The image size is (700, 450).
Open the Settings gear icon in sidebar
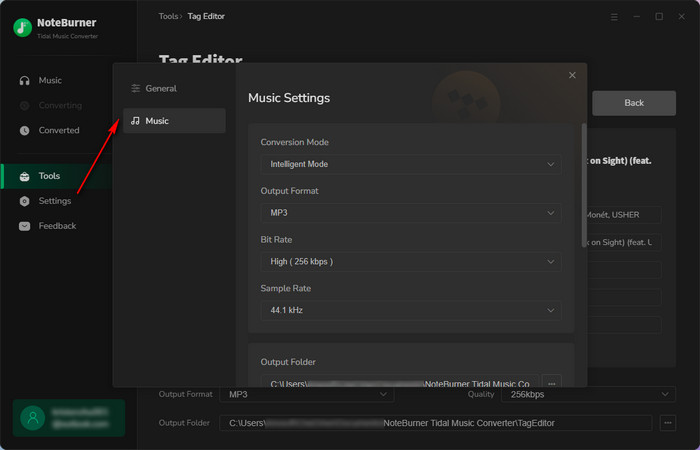click(25, 201)
